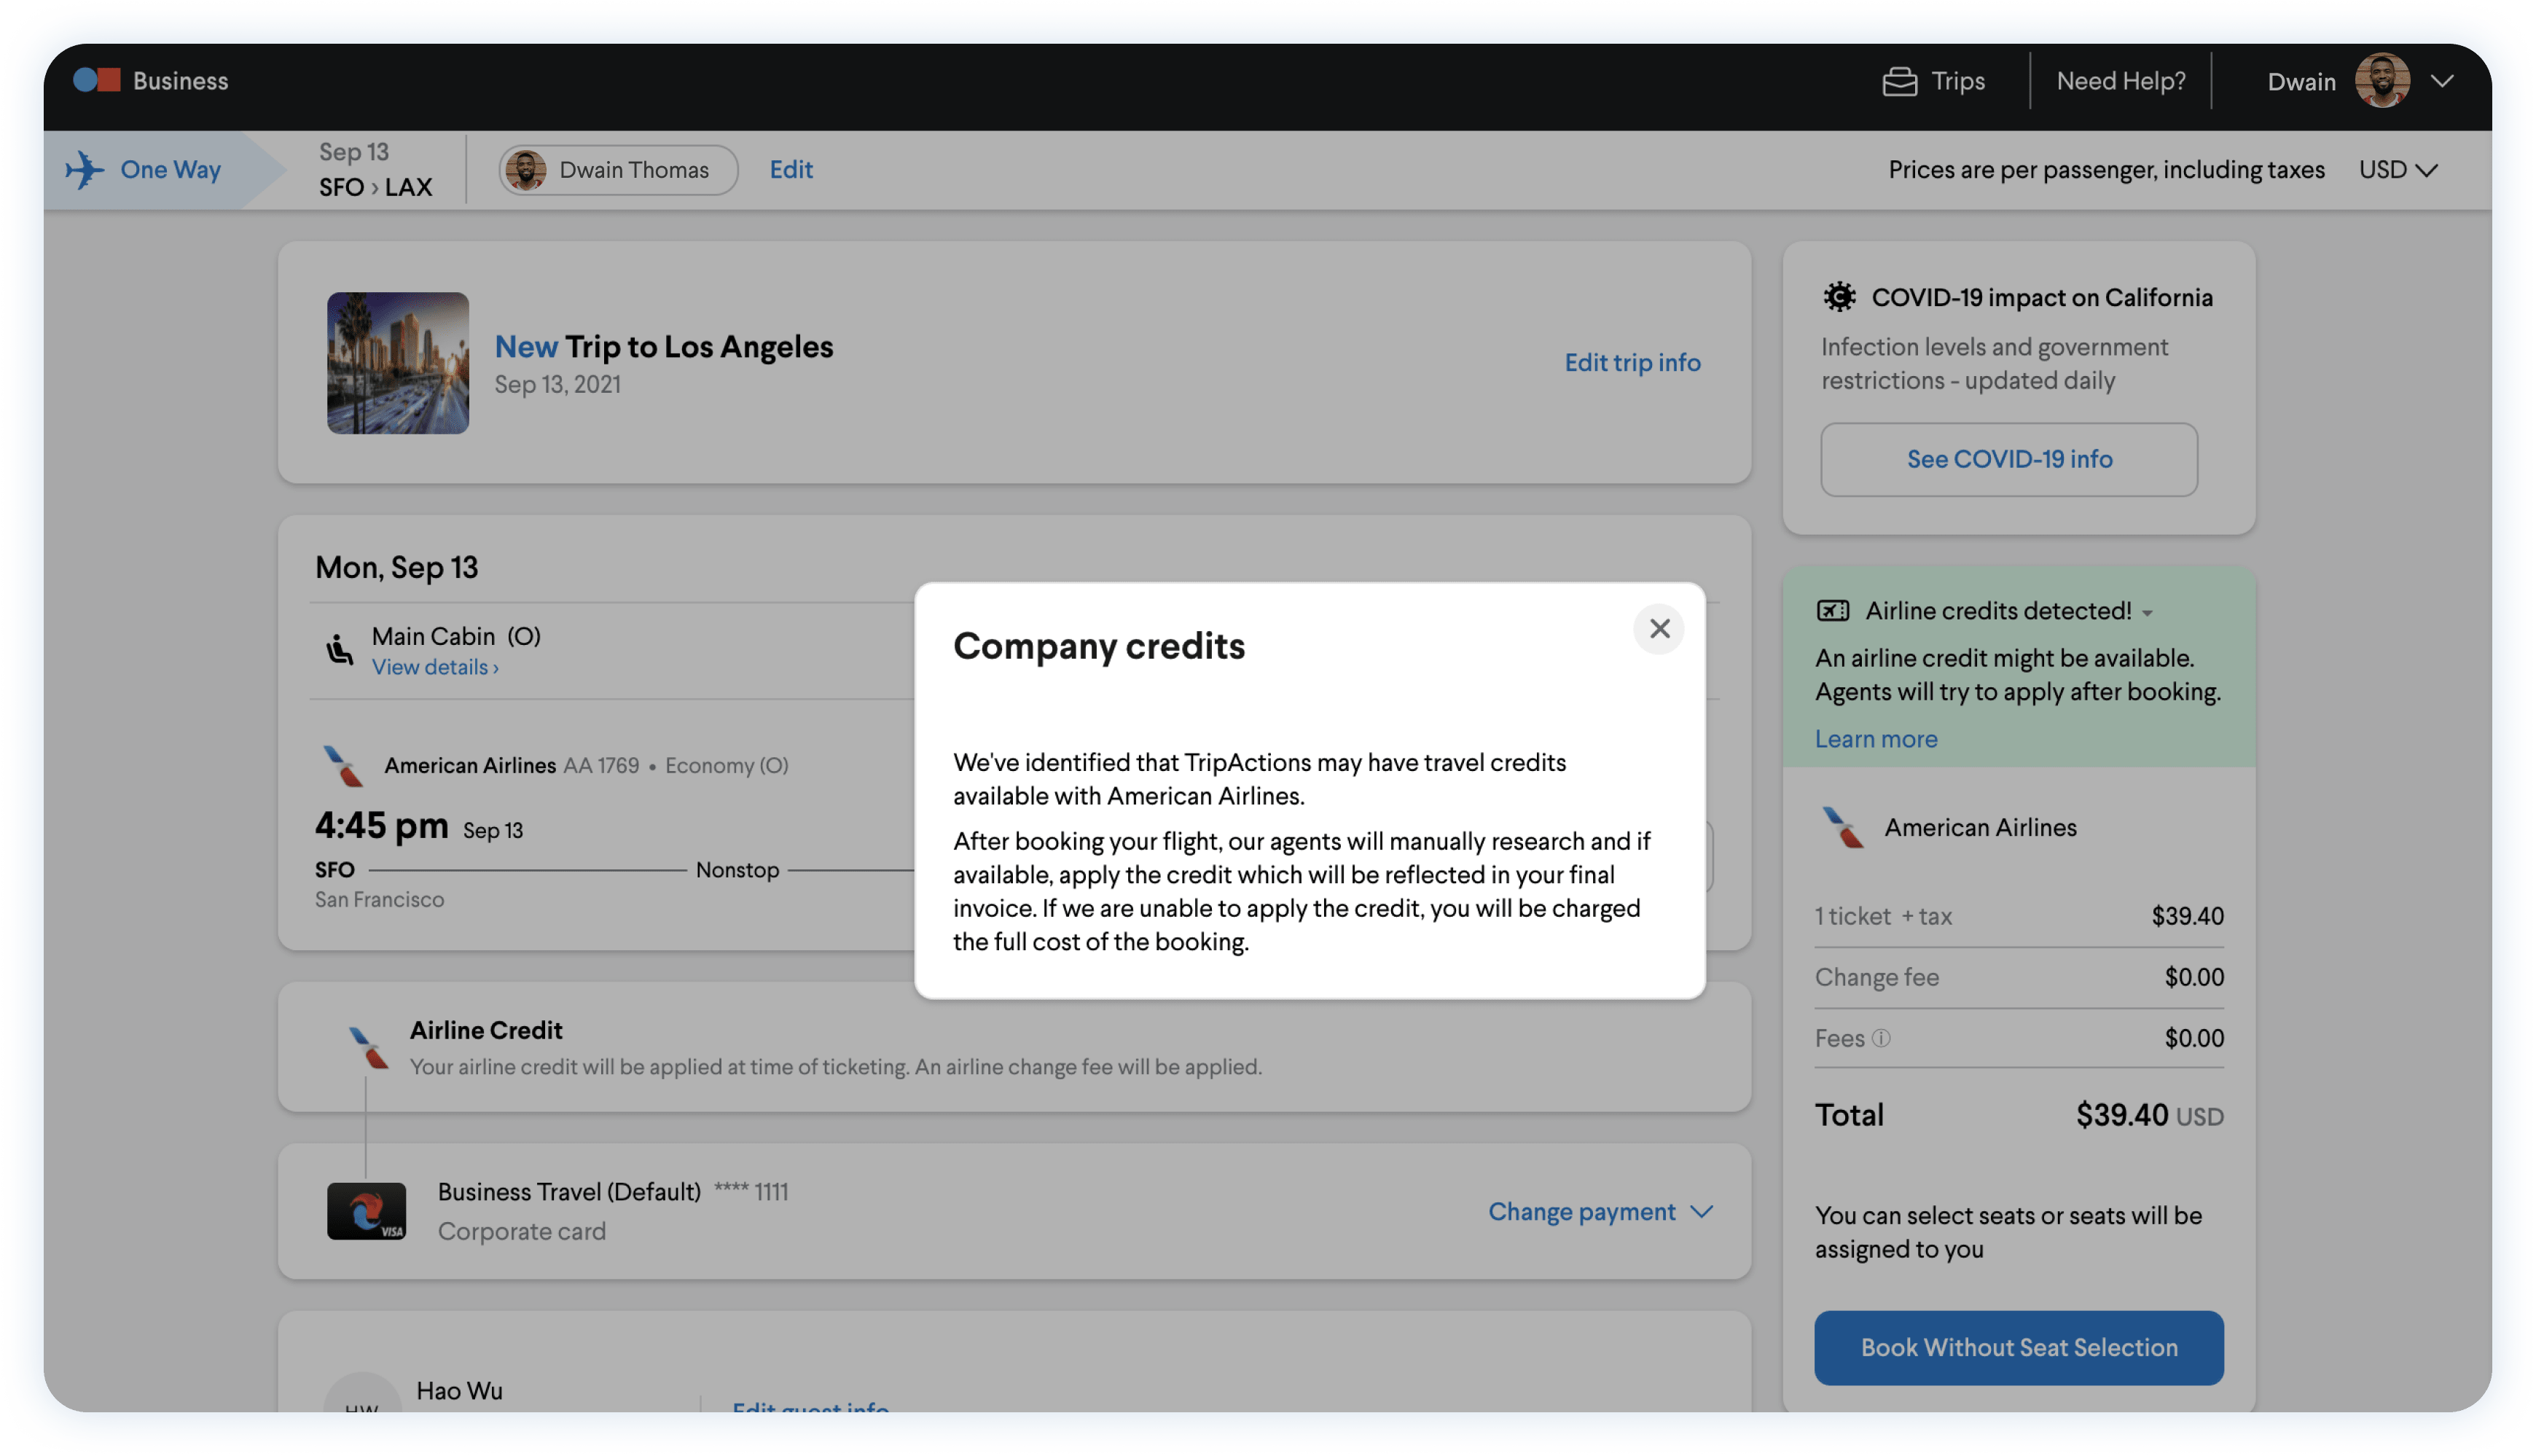Click Dwain's profile avatar
The height and width of the screenshot is (1456, 2536).
(x=2382, y=80)
